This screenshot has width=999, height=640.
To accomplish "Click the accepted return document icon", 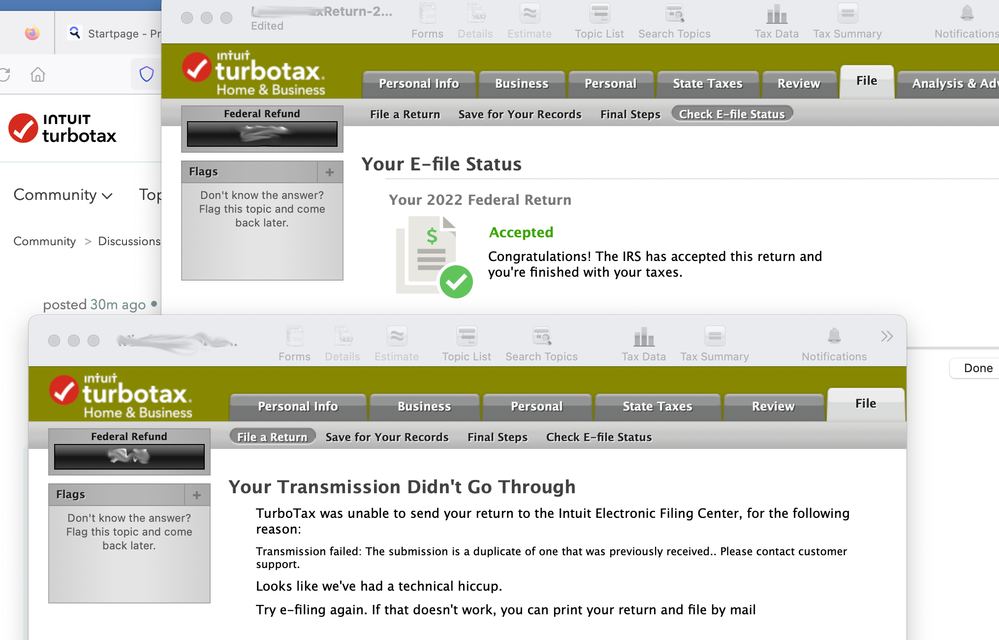I will [433, 257].
